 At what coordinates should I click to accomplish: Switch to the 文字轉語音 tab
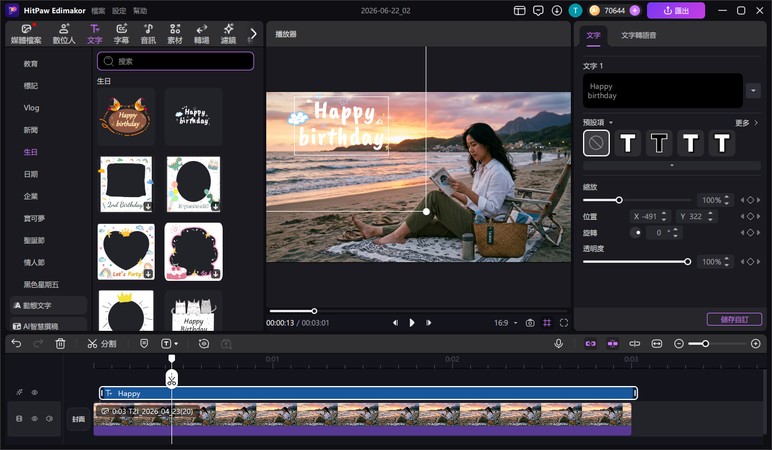[638, 35]
